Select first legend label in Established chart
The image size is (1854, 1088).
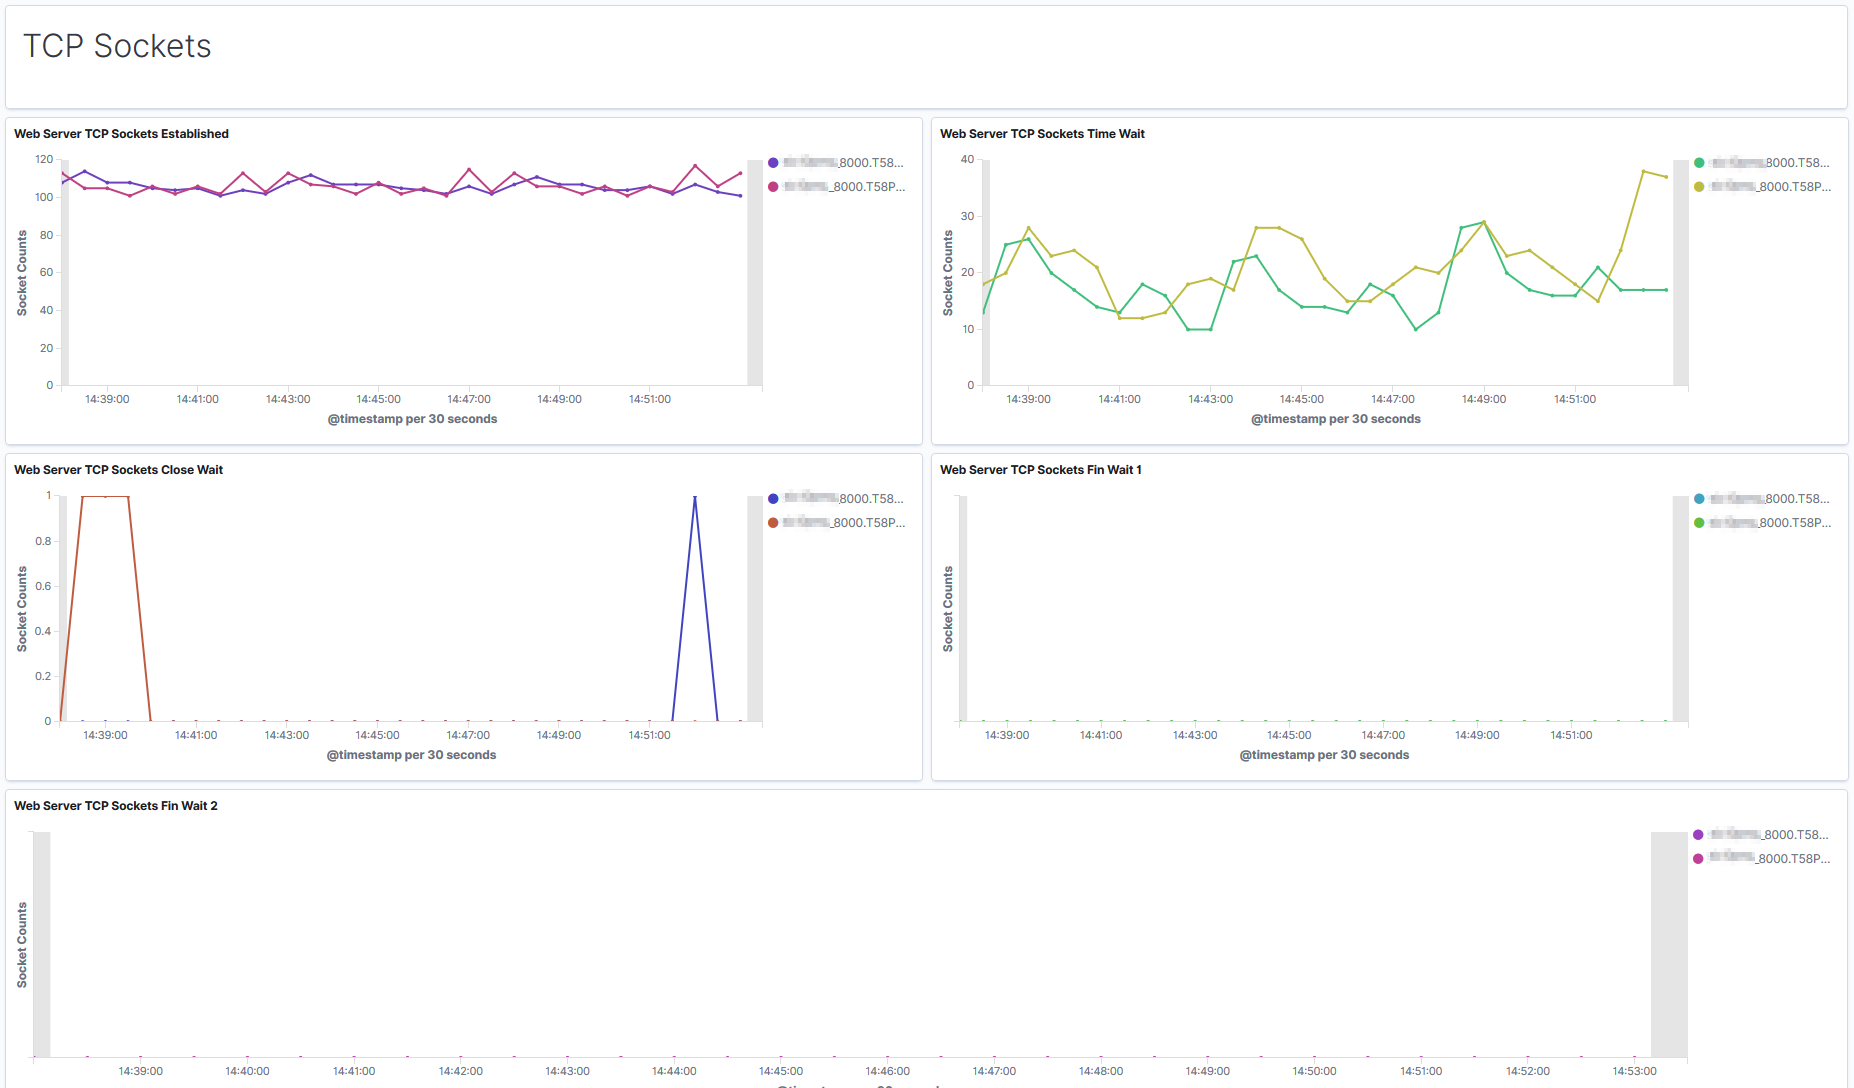coord(844,163)
